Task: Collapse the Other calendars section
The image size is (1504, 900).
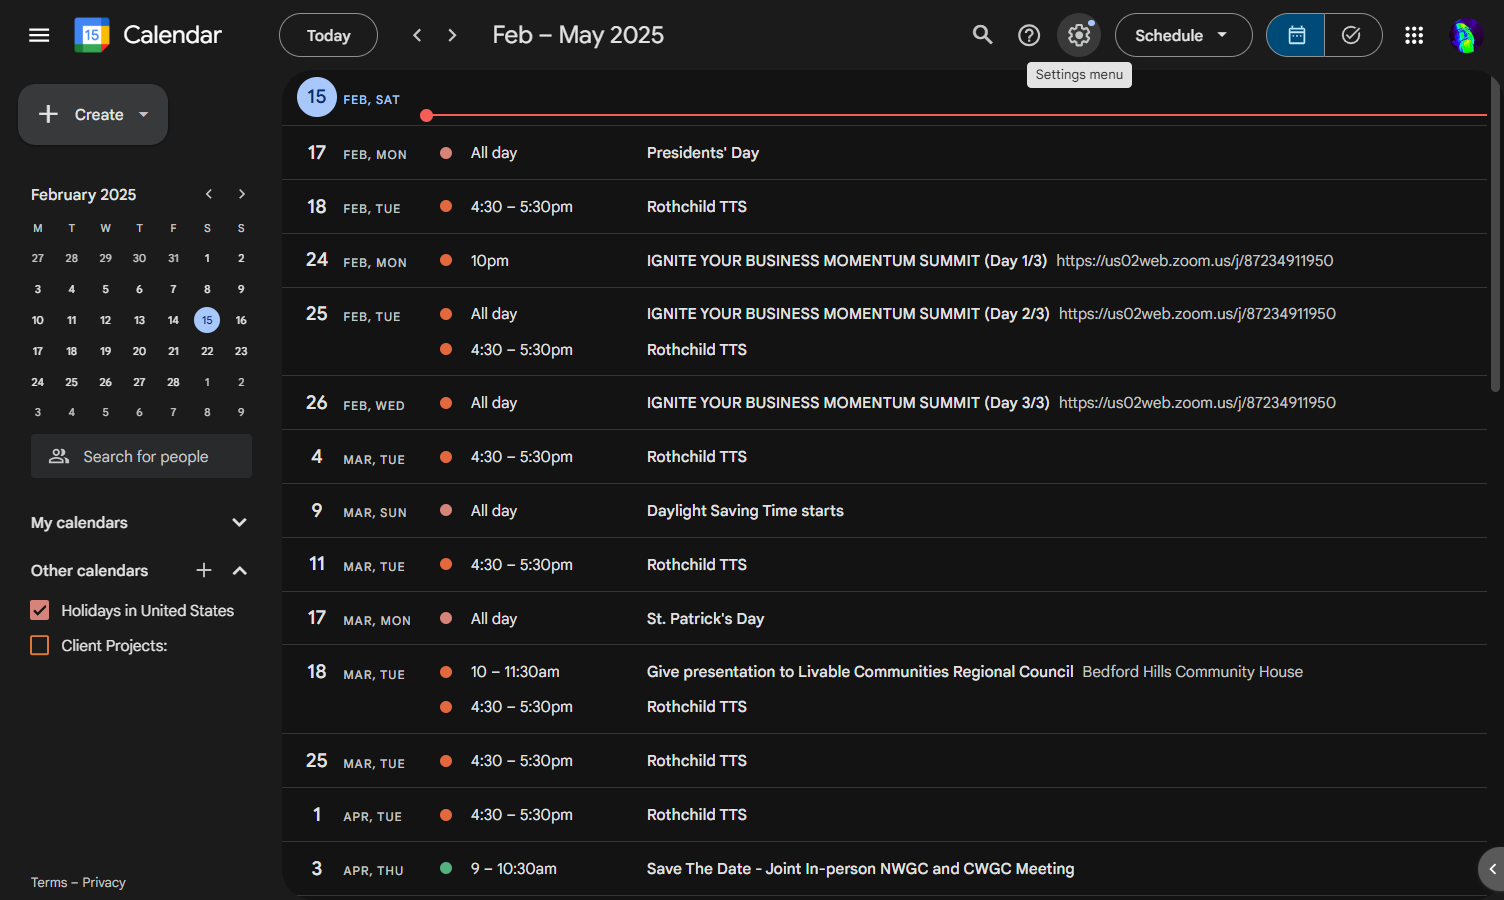Action: 239,570
